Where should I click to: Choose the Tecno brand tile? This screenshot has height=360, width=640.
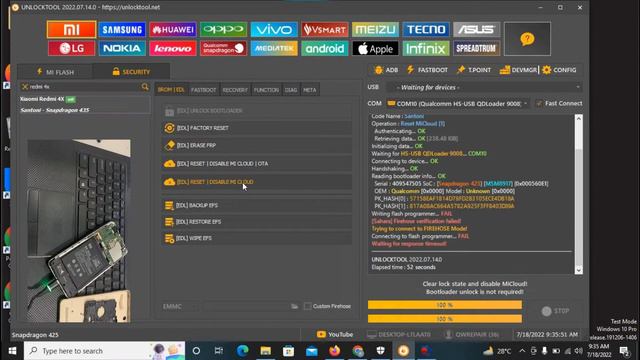[x=426, y=29]
